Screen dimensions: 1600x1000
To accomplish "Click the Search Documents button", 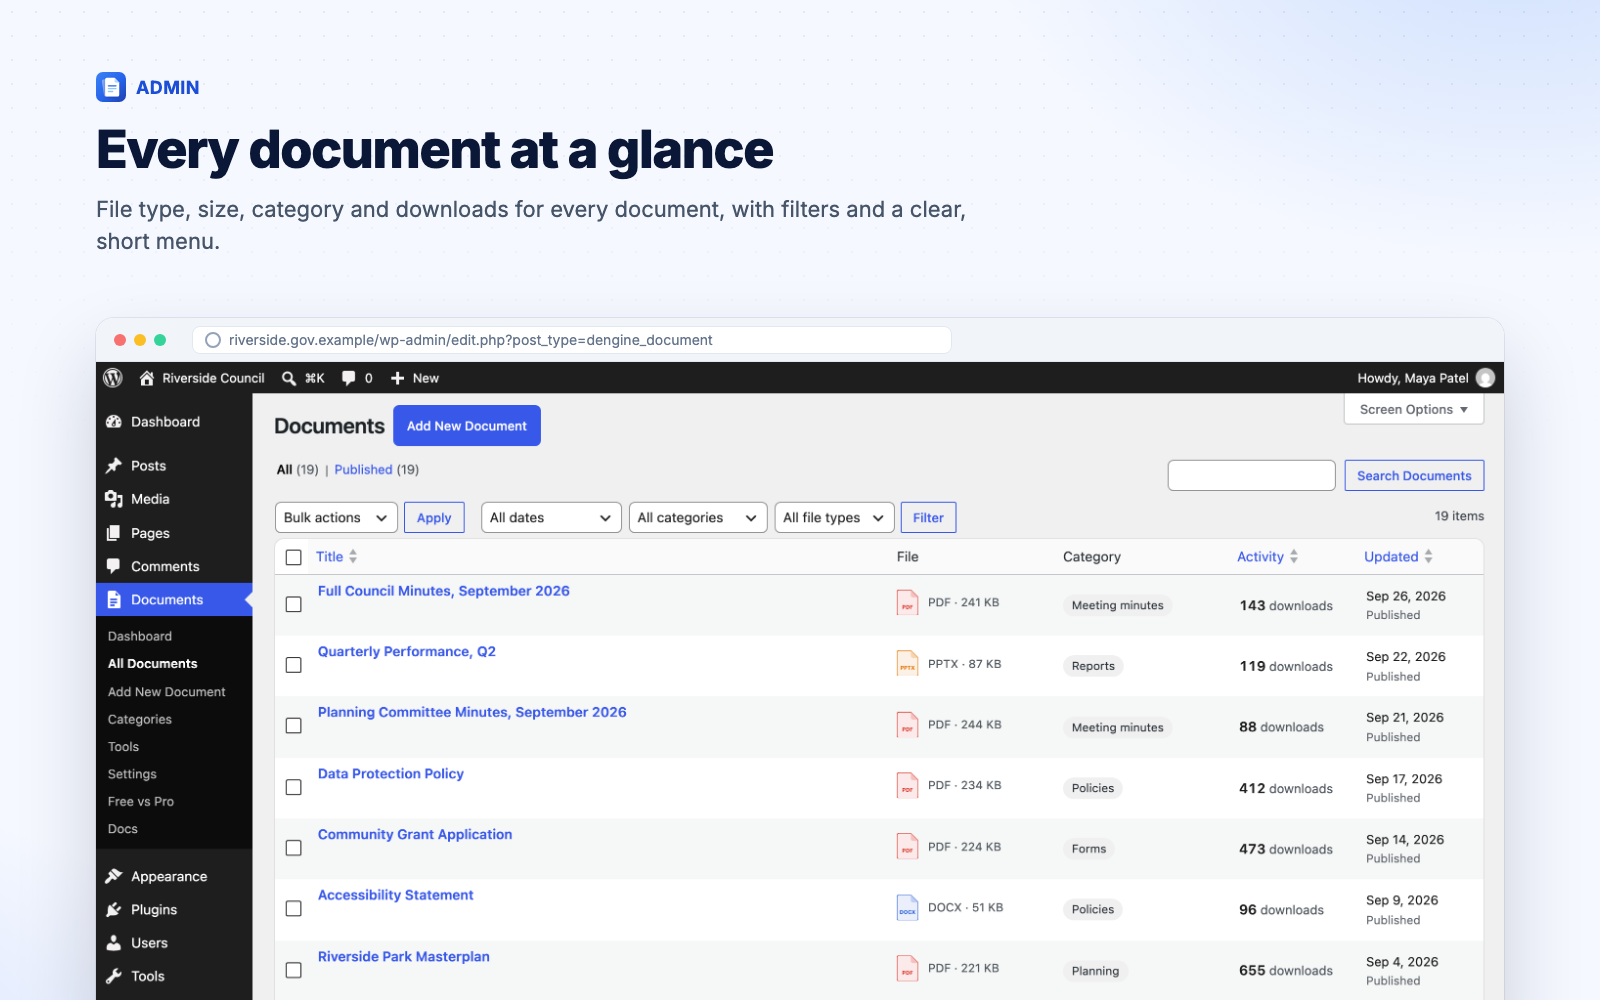I will (1414, 476).
